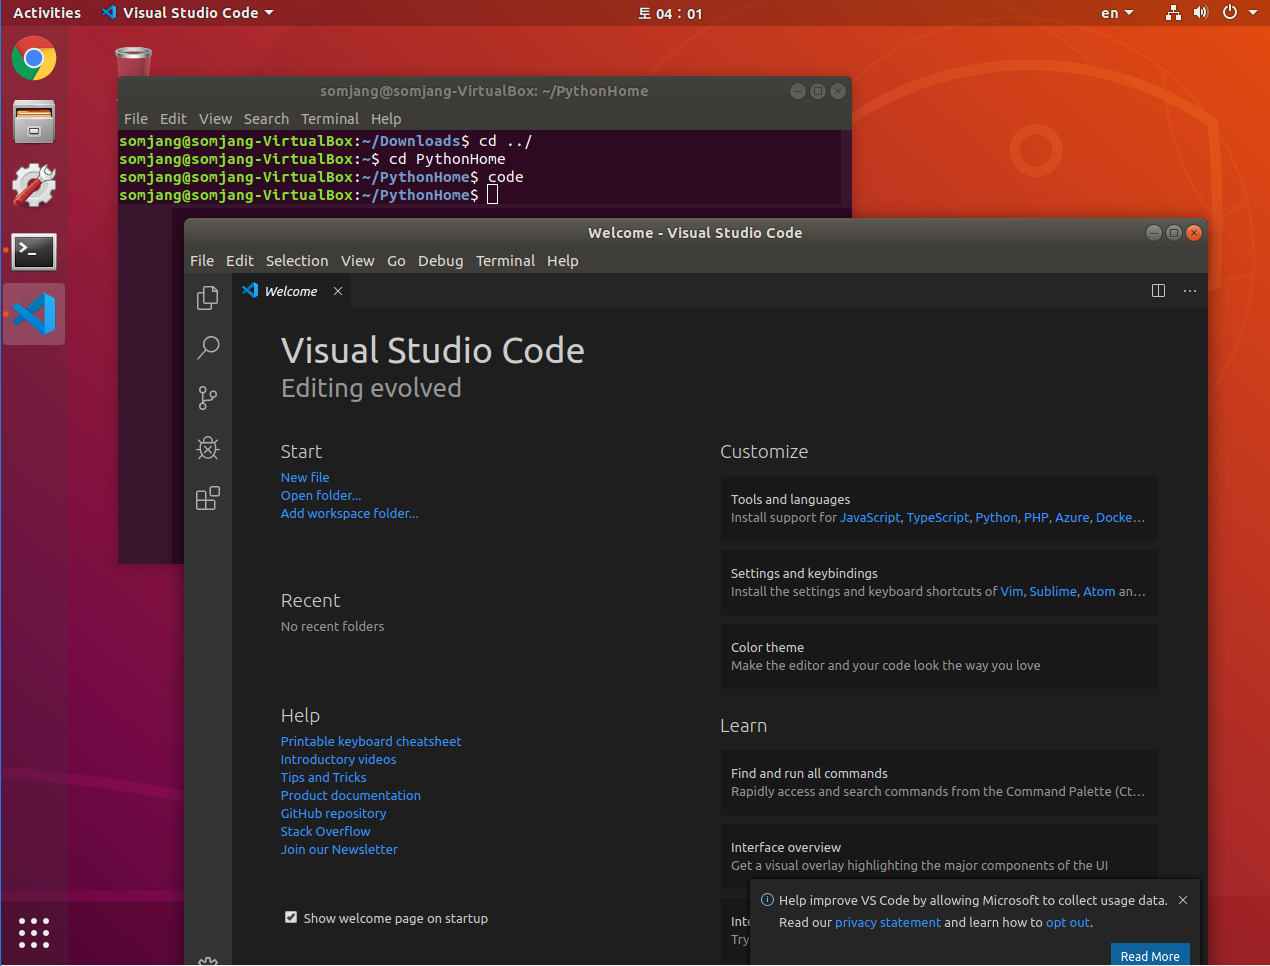The width and height of the screenshot is (1270, 966).
Task: Open Files manager from the dock
Action: [34, 122]
